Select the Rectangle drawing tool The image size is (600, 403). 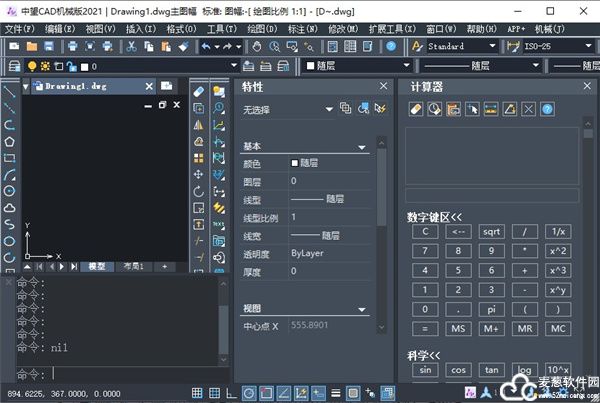(x=9, y=158)
